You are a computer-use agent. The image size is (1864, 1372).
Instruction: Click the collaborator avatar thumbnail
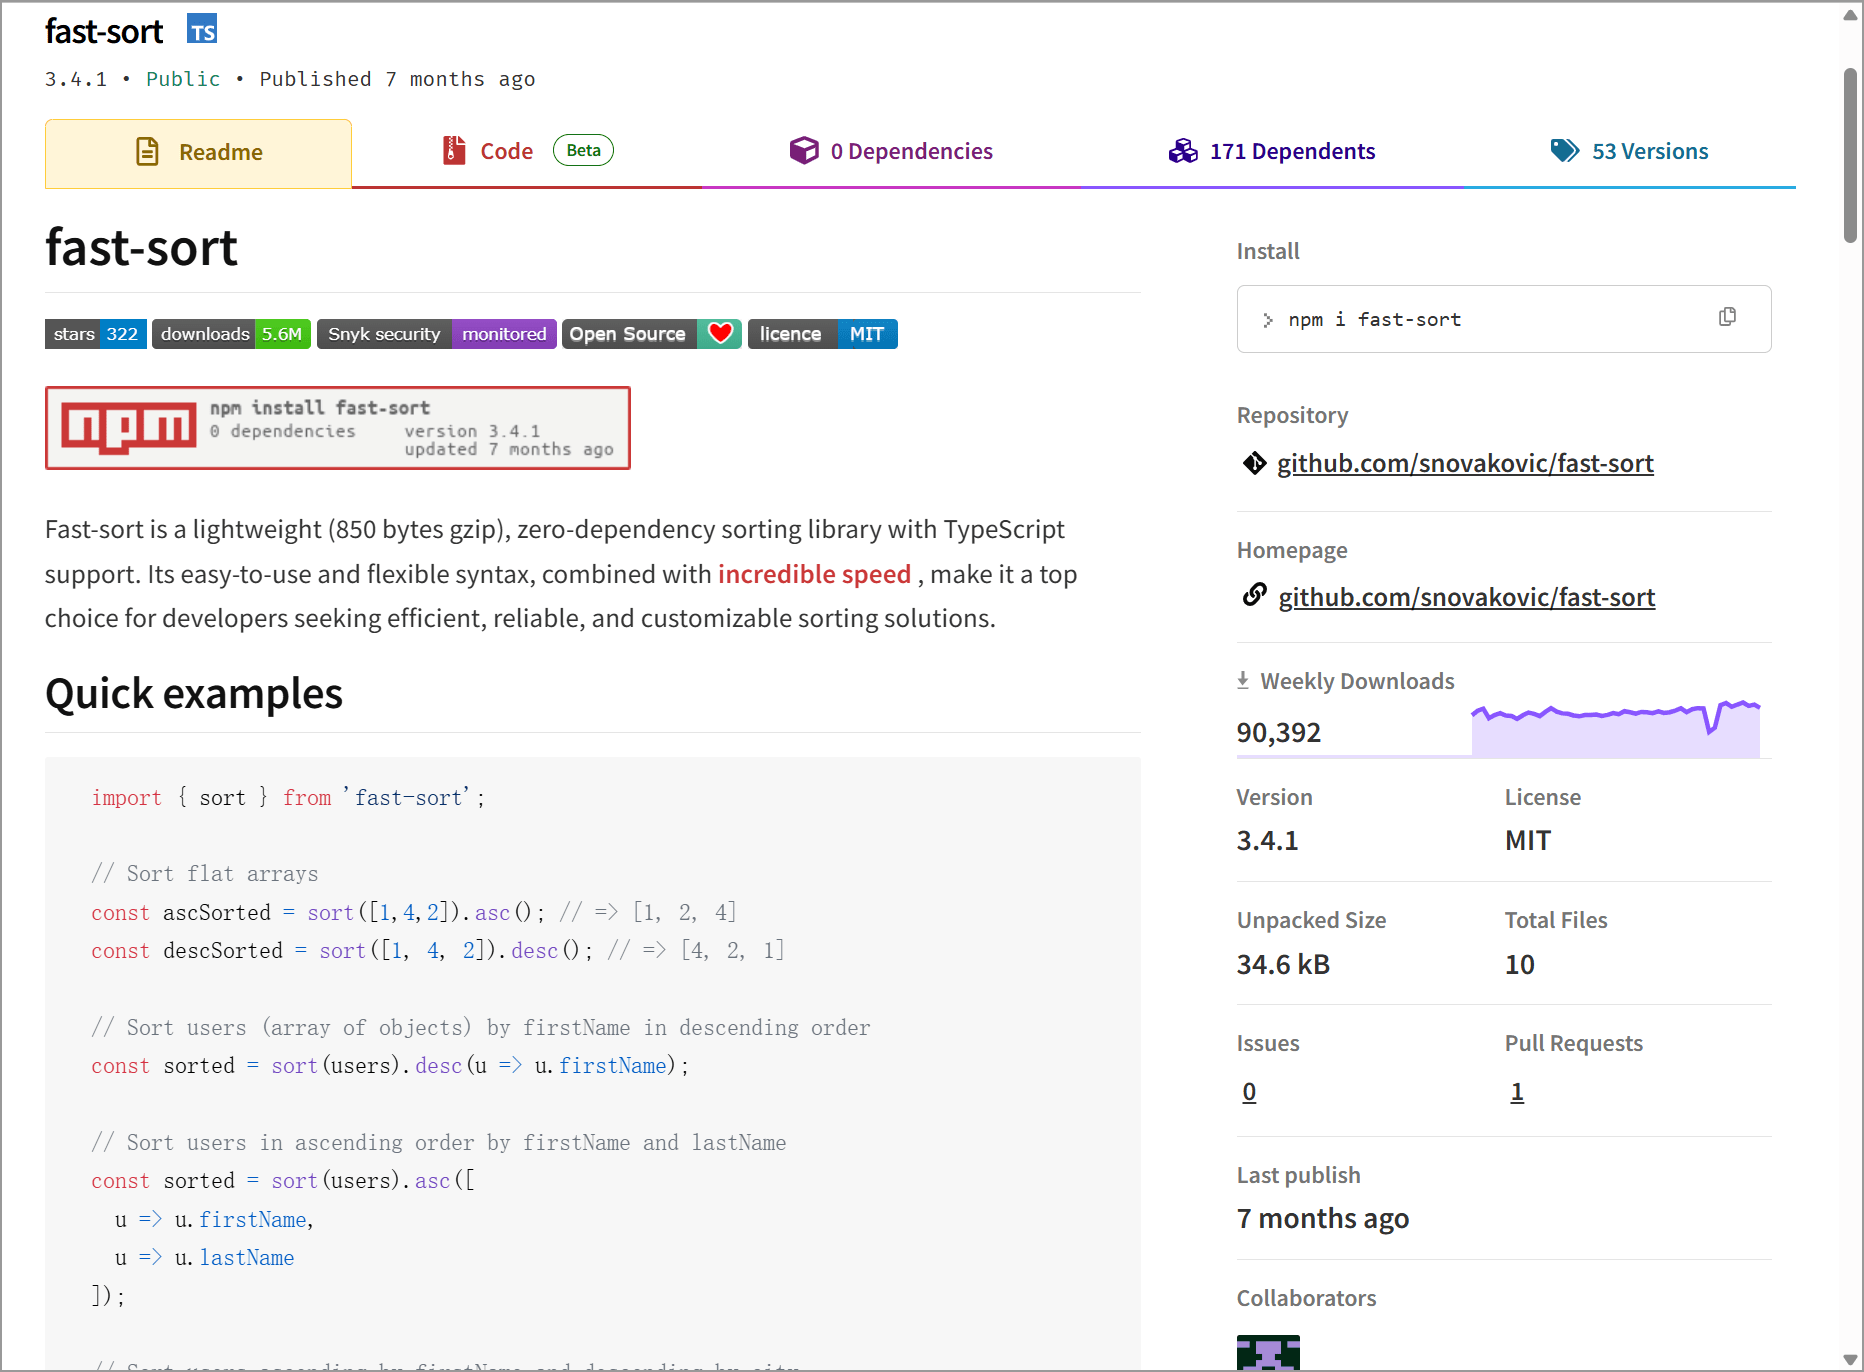pos(1268,1352)
